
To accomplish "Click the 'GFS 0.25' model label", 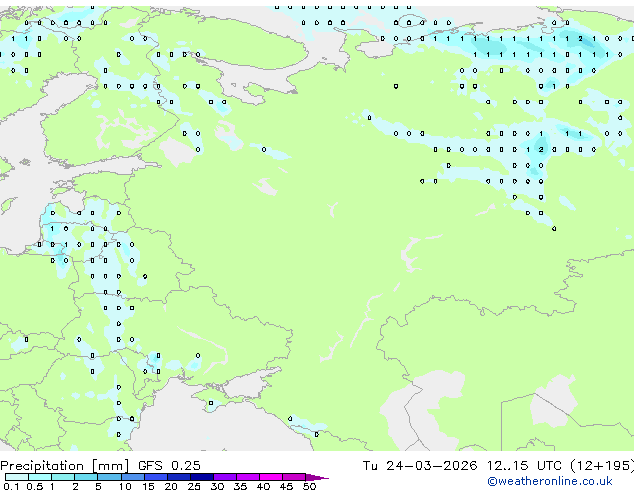I will [x=169, y=466].
